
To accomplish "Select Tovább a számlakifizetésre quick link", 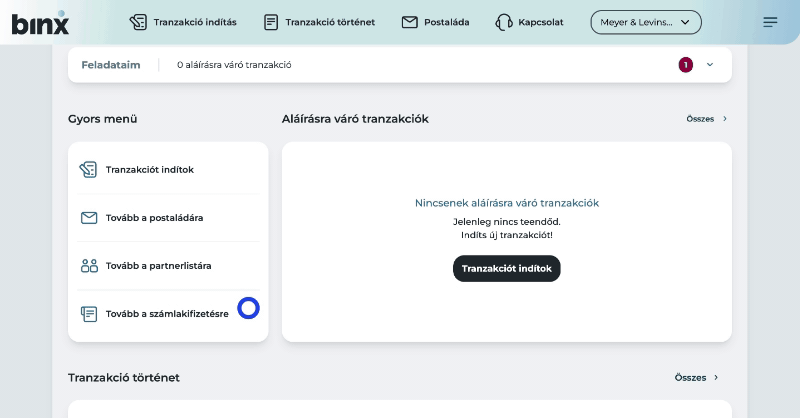I will point(168,314).
